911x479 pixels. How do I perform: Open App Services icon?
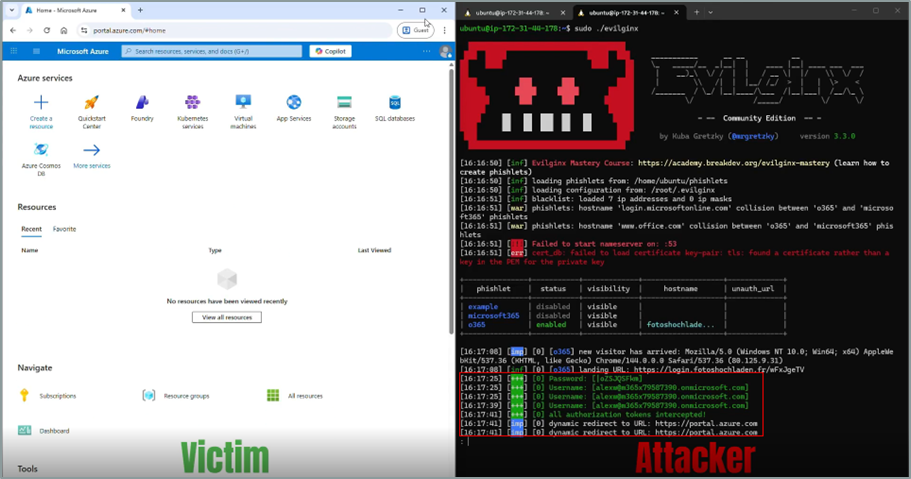(293, 102)
